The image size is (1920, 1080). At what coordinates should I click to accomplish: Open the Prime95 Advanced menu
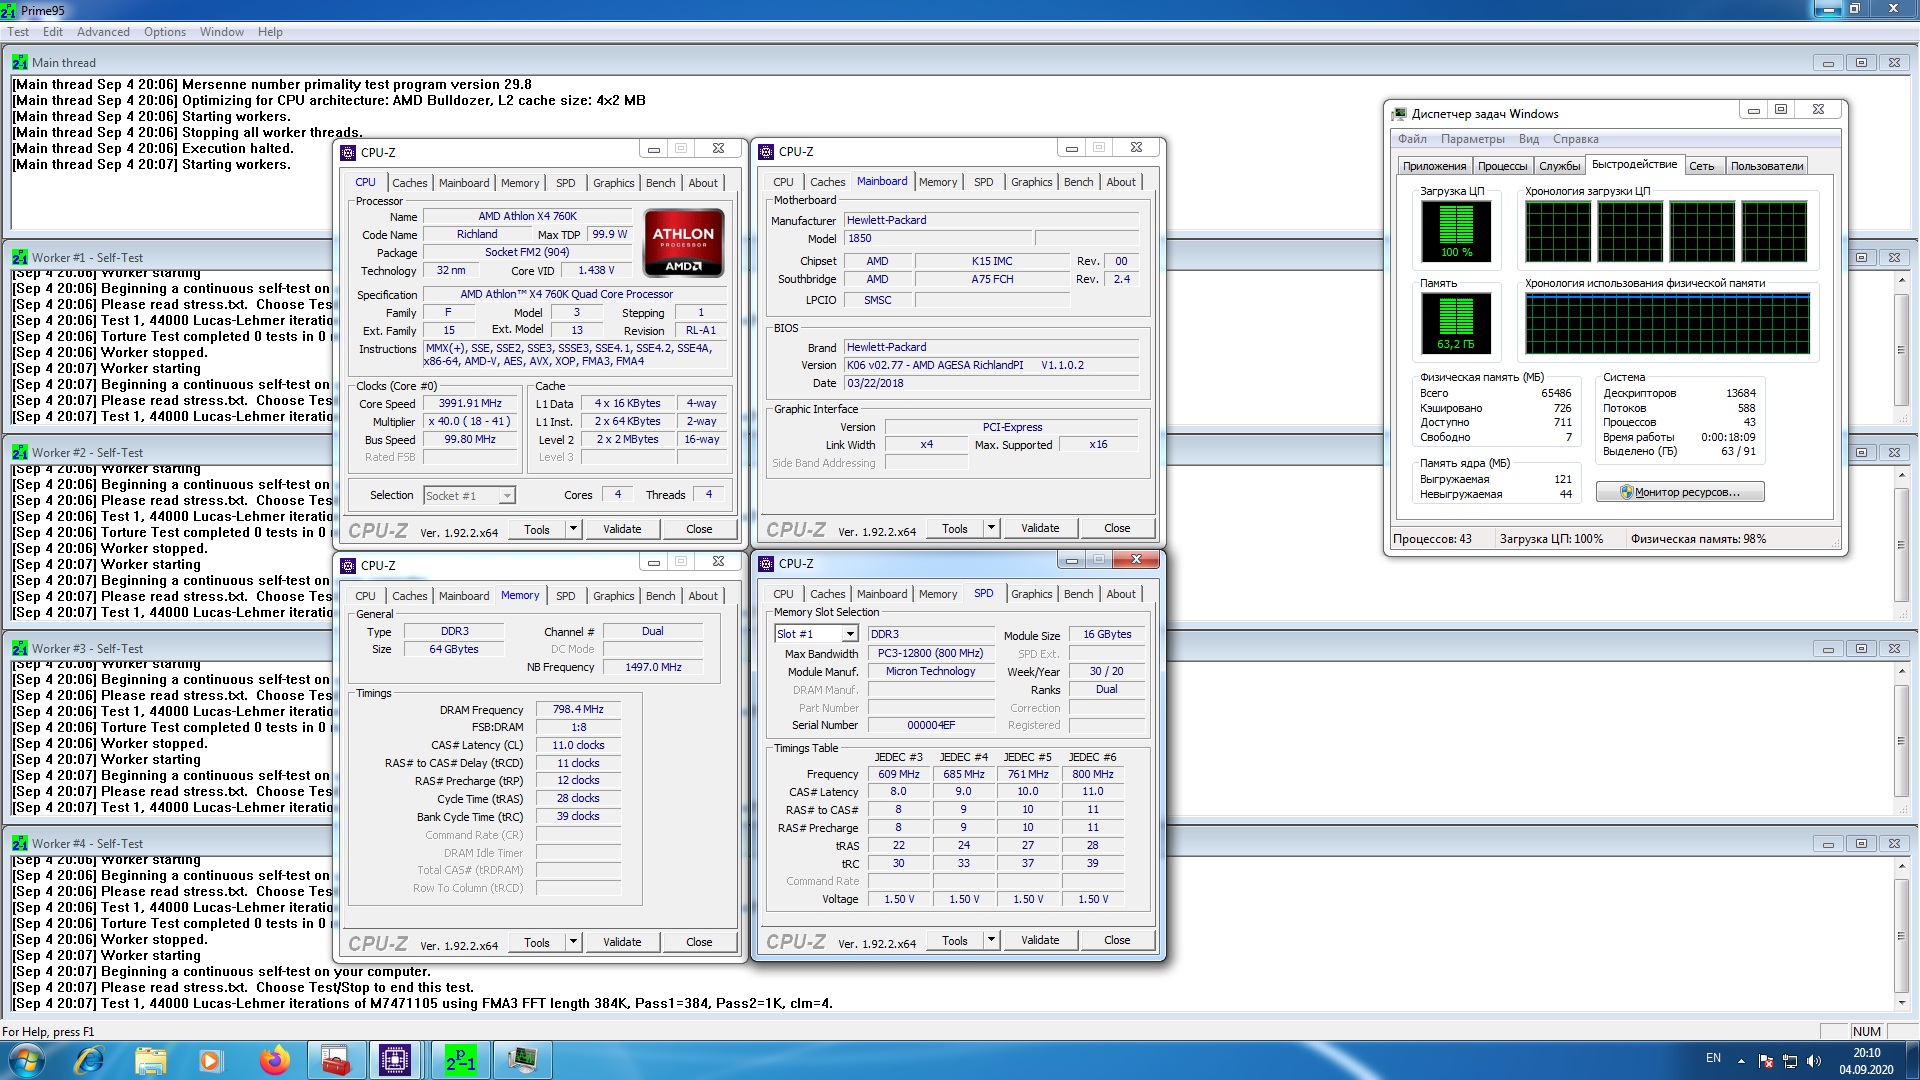[103, 32]
